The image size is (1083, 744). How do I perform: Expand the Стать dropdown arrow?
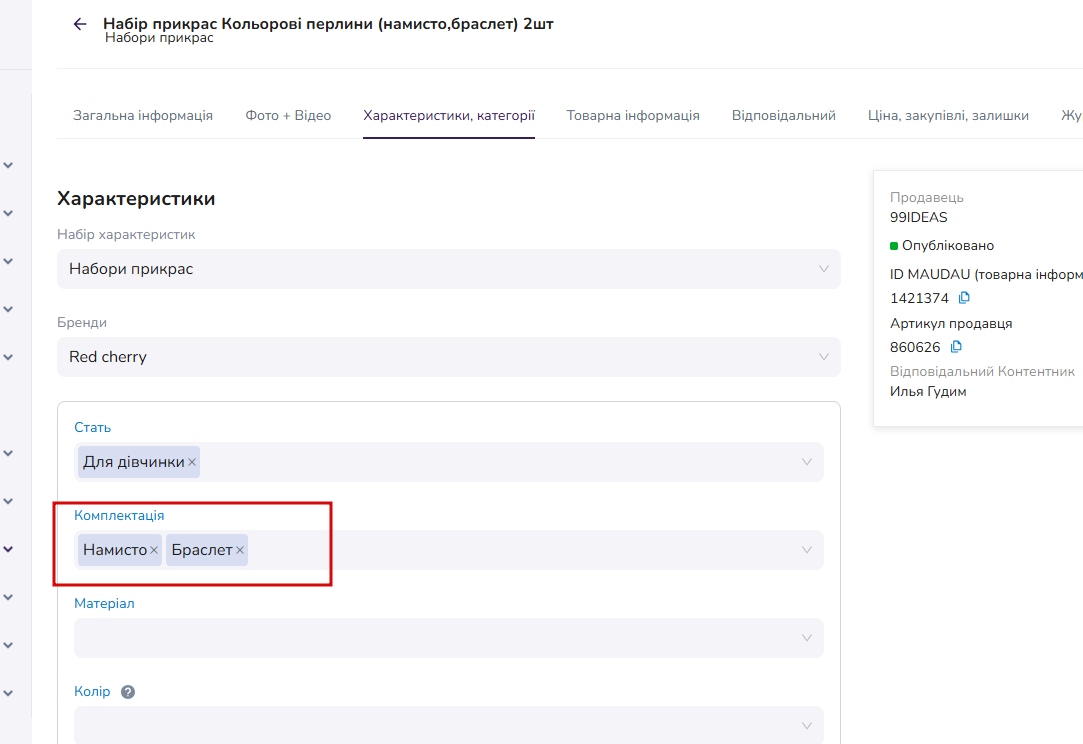point(807,462)
